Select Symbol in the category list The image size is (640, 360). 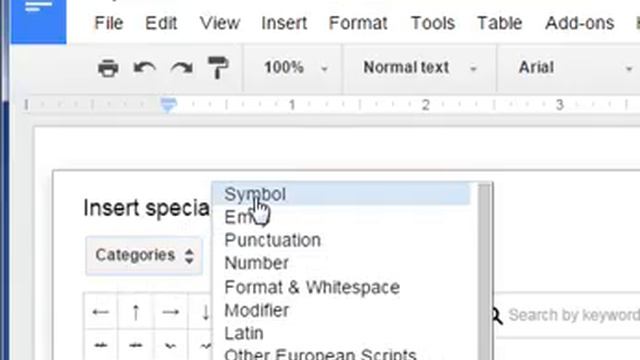341,194
